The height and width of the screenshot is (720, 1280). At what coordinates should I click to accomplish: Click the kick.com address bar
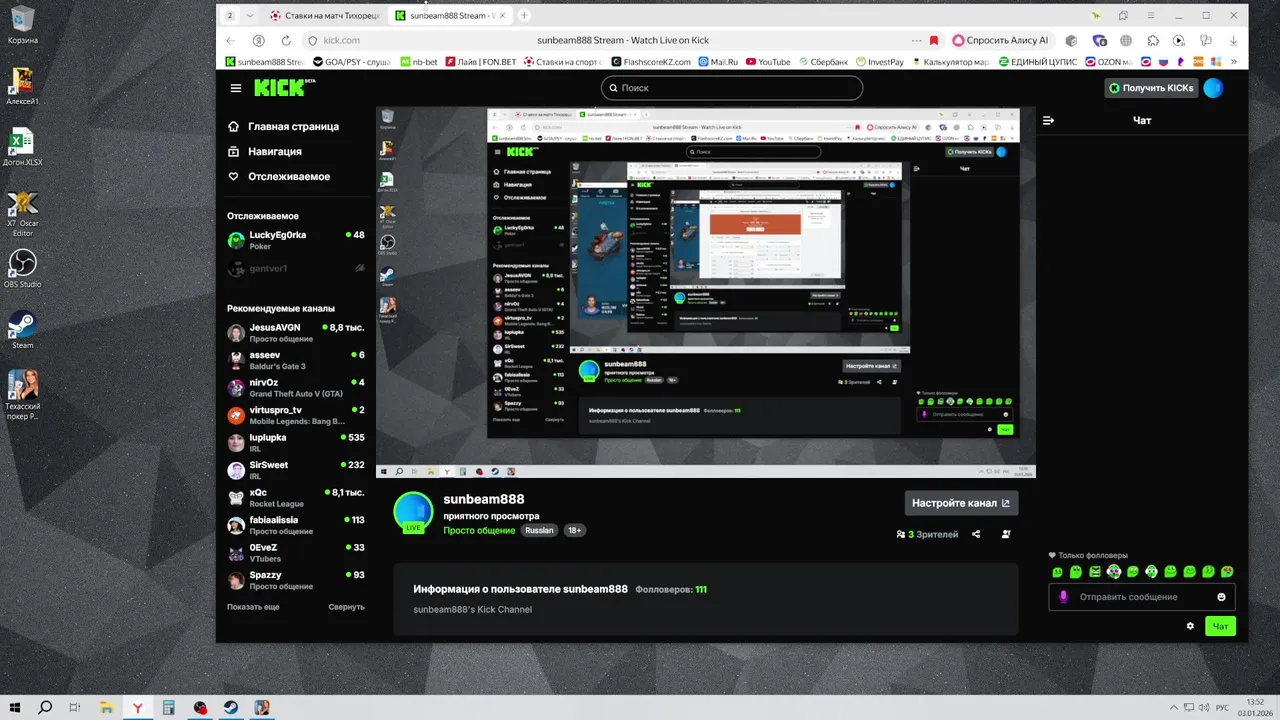(x=343, y=40)
